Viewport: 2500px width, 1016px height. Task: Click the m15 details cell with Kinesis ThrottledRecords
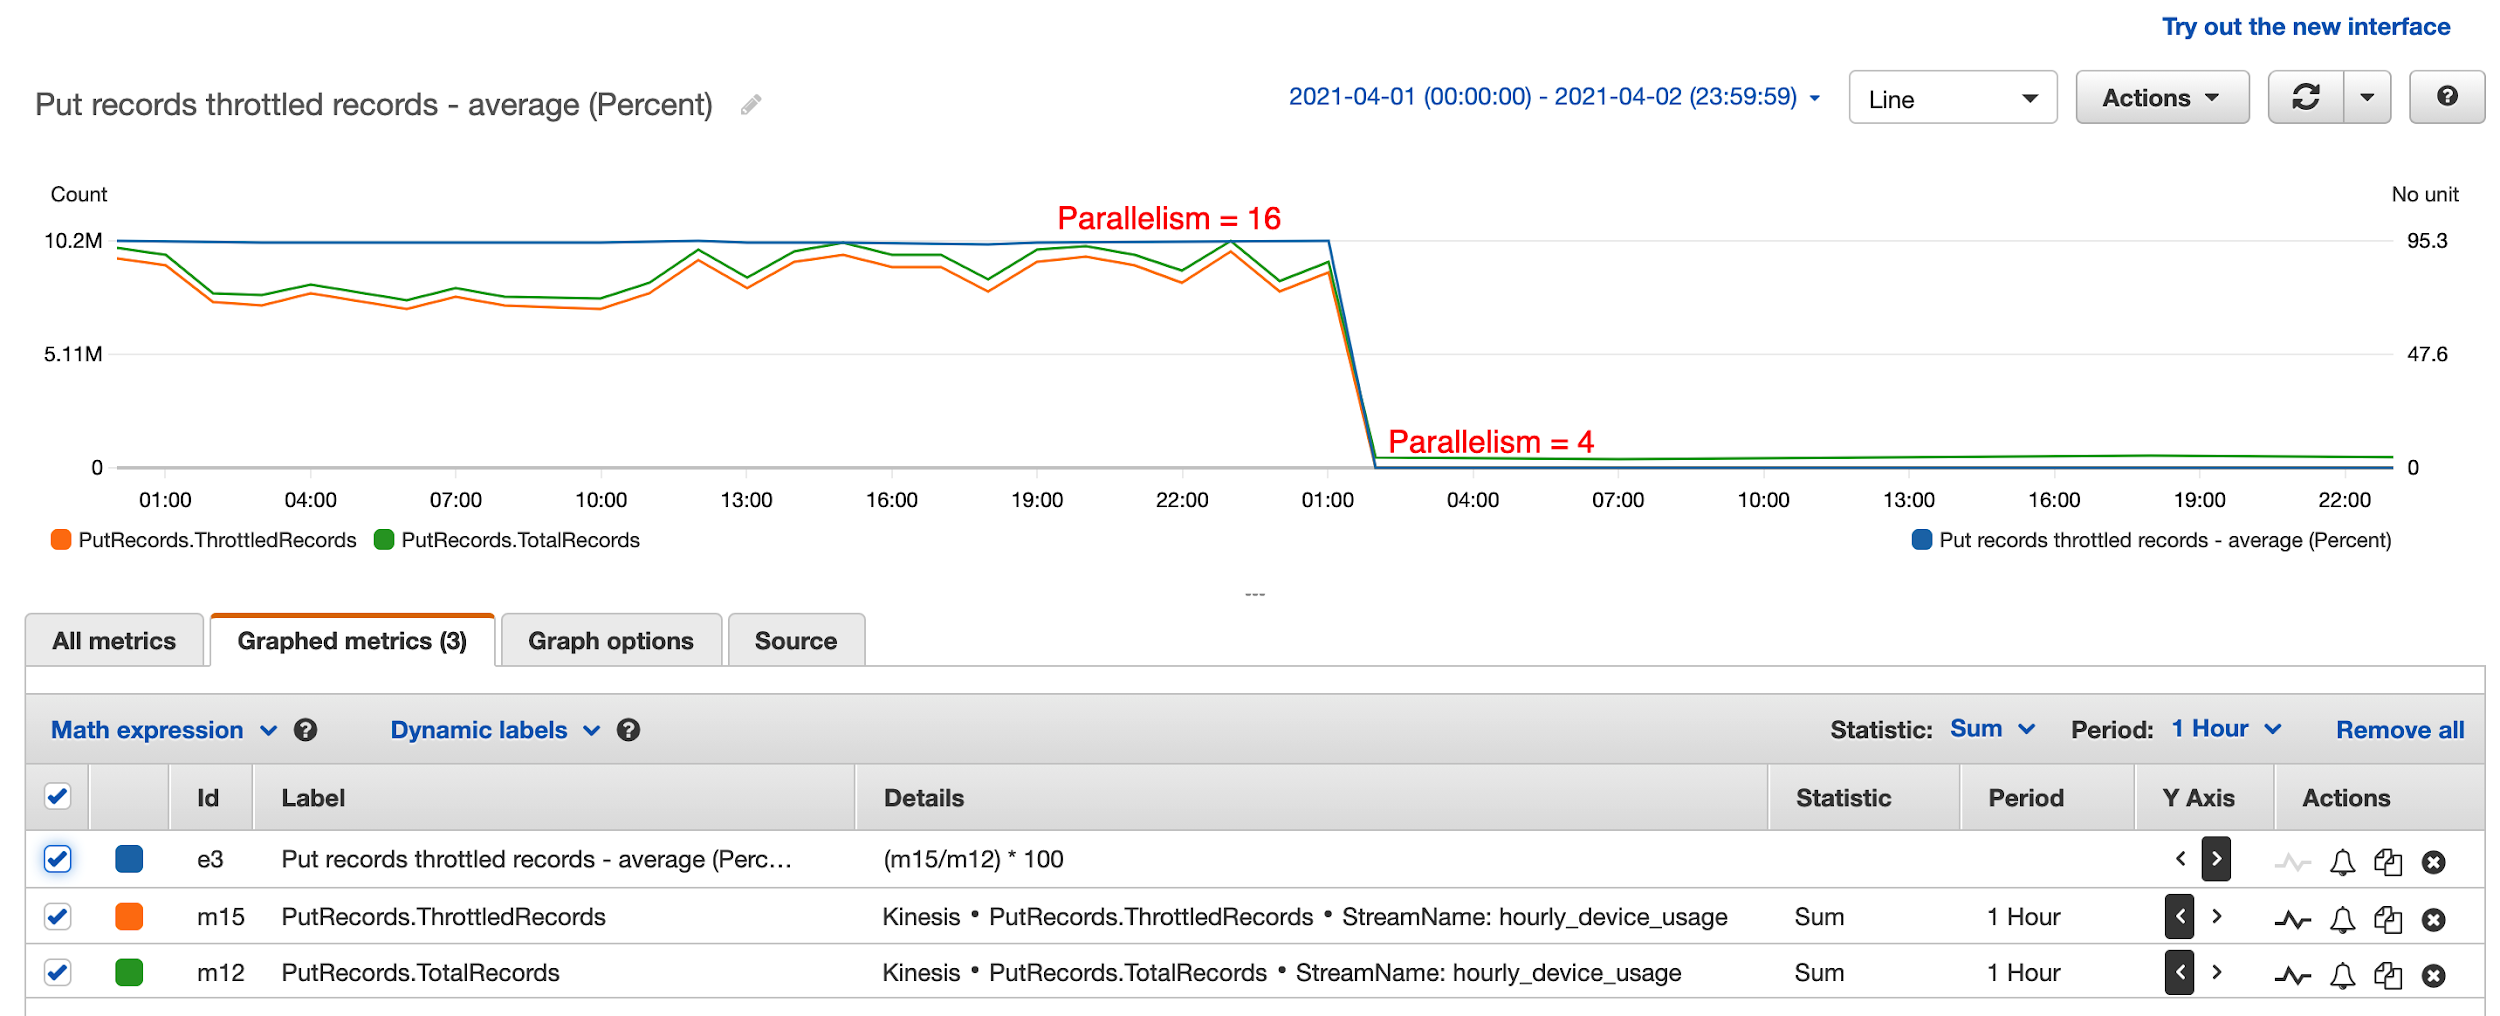pyautogui.click(x=1305, y=916)
